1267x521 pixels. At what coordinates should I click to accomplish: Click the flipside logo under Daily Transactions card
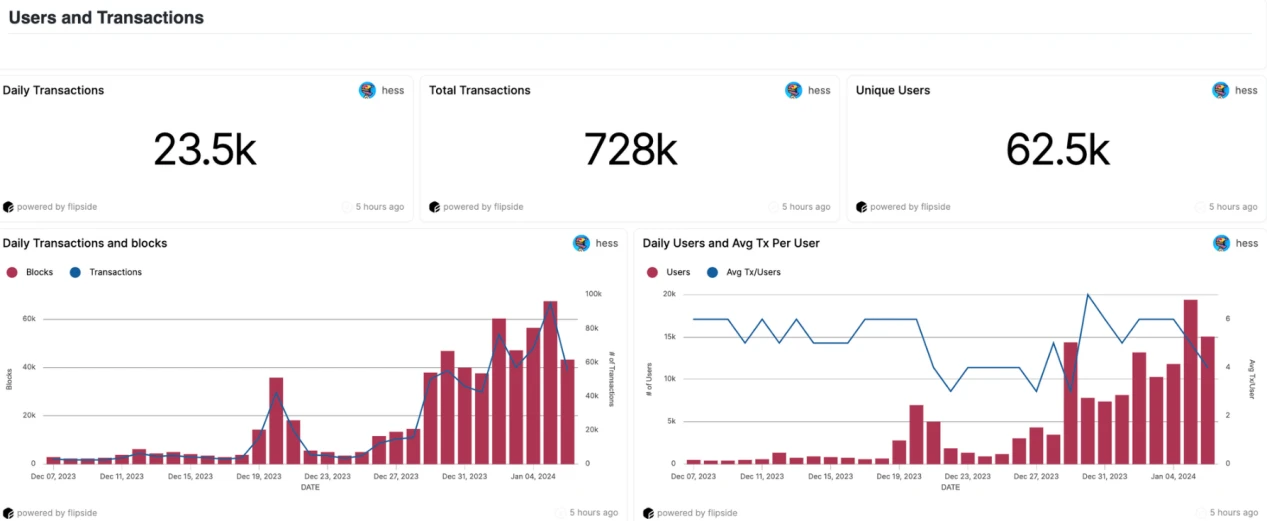8,207
